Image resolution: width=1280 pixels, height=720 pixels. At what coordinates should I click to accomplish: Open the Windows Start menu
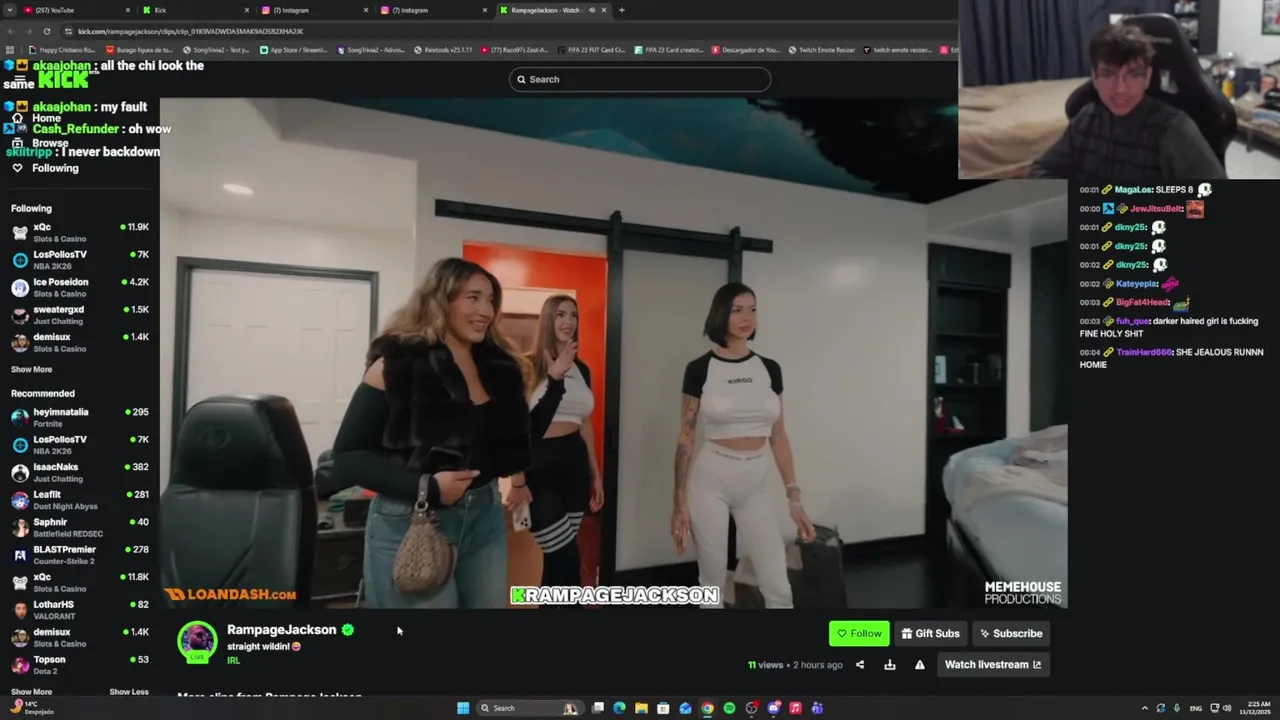tap(463, 708)
